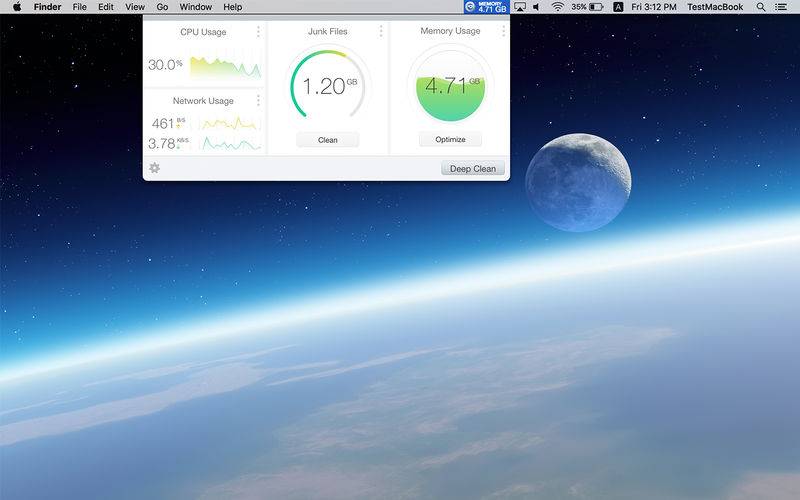Open the Window menu
The width and height of the screenshot is (800, 500).
tap(195, 7)
